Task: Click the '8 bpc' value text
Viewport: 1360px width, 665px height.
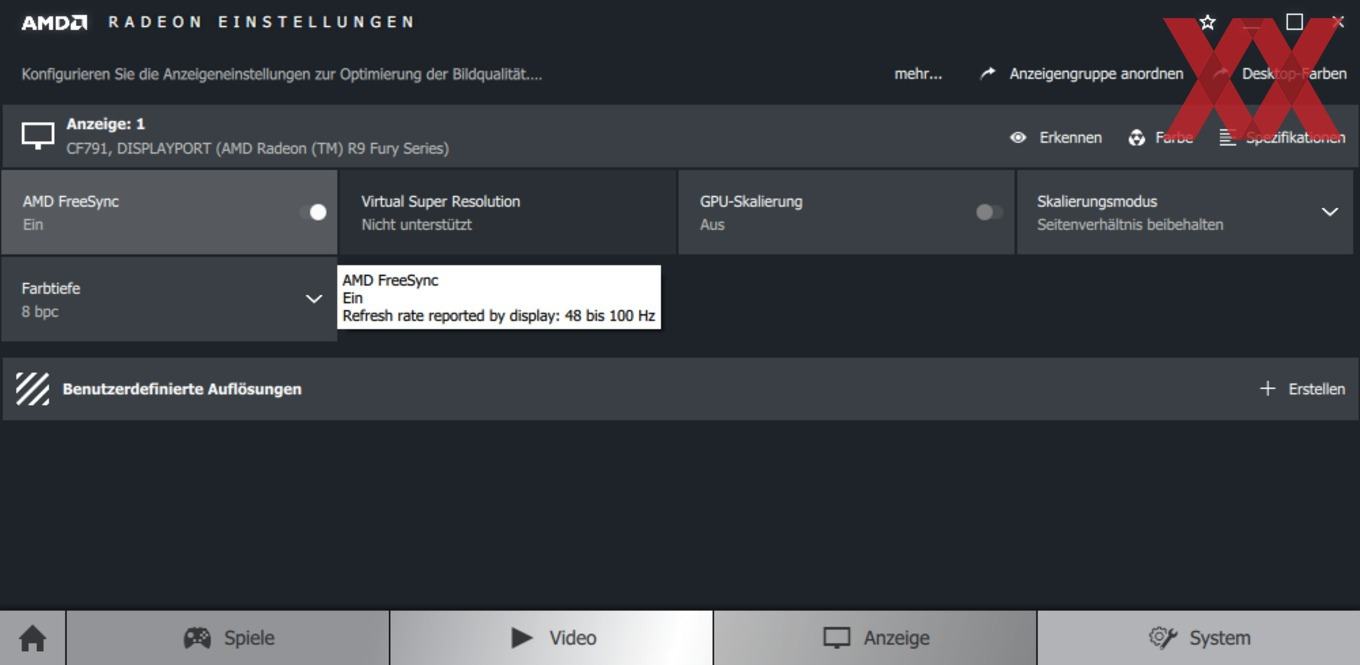Action: (40, 312)
